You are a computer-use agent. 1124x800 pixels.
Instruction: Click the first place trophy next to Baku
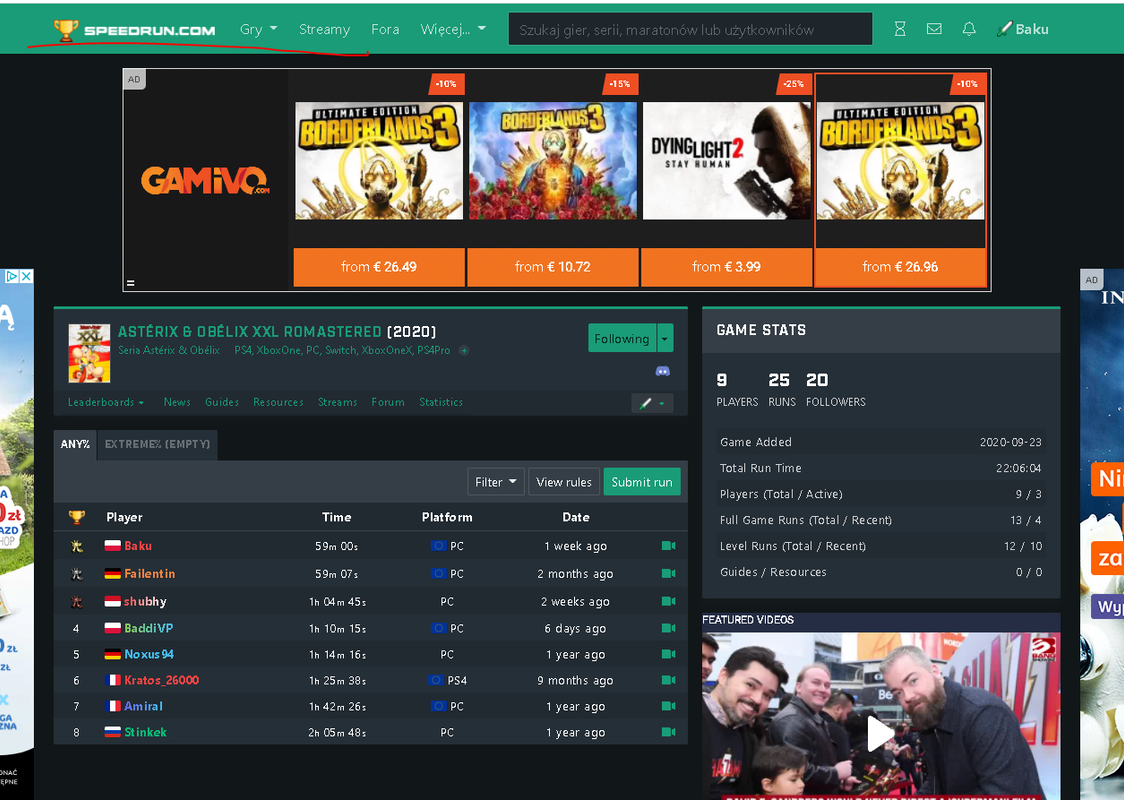pyautogui.click(x=77, y=546)
